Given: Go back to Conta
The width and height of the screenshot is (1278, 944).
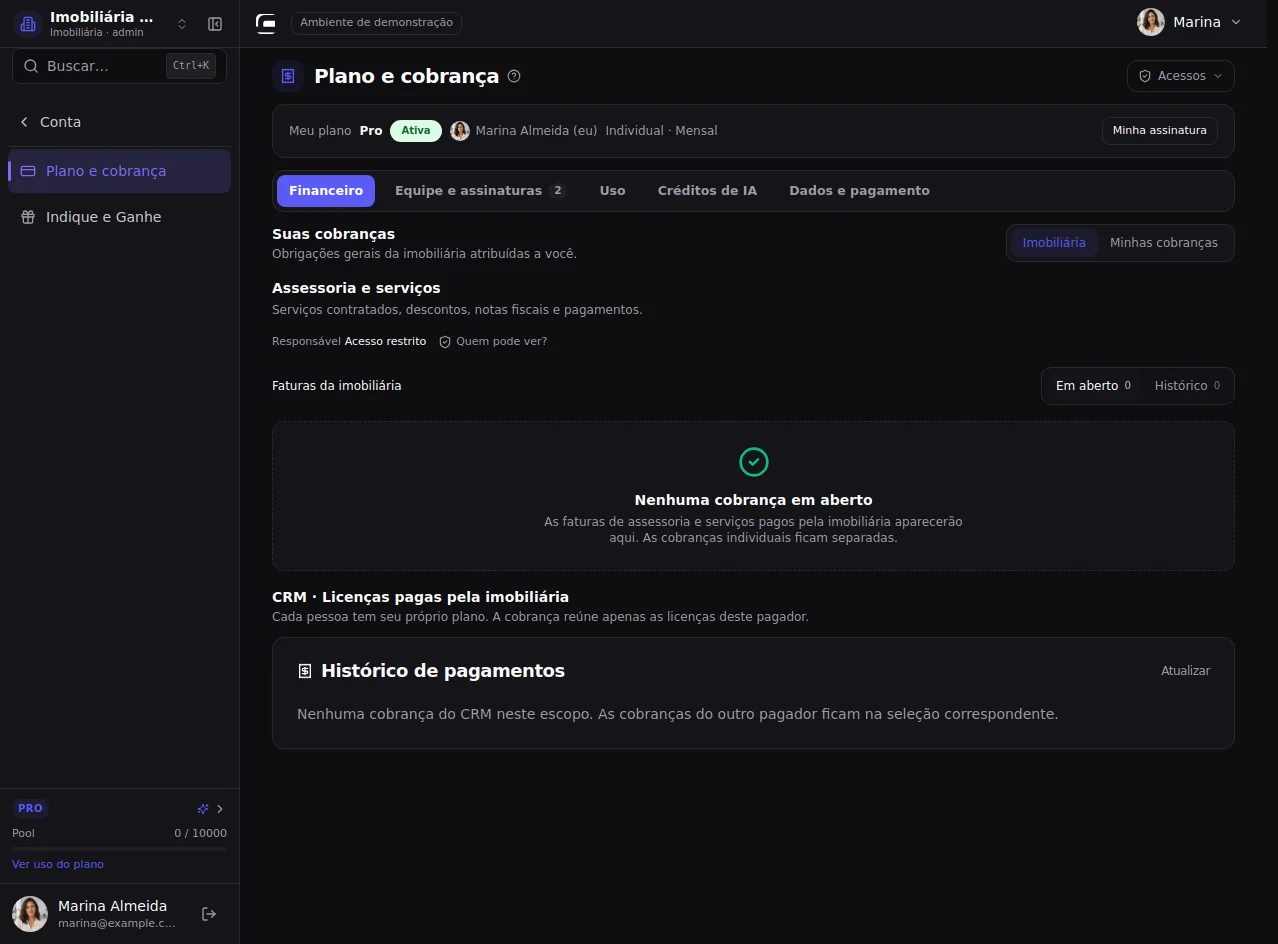Looking at the screenshot, I should coord(50,122).
